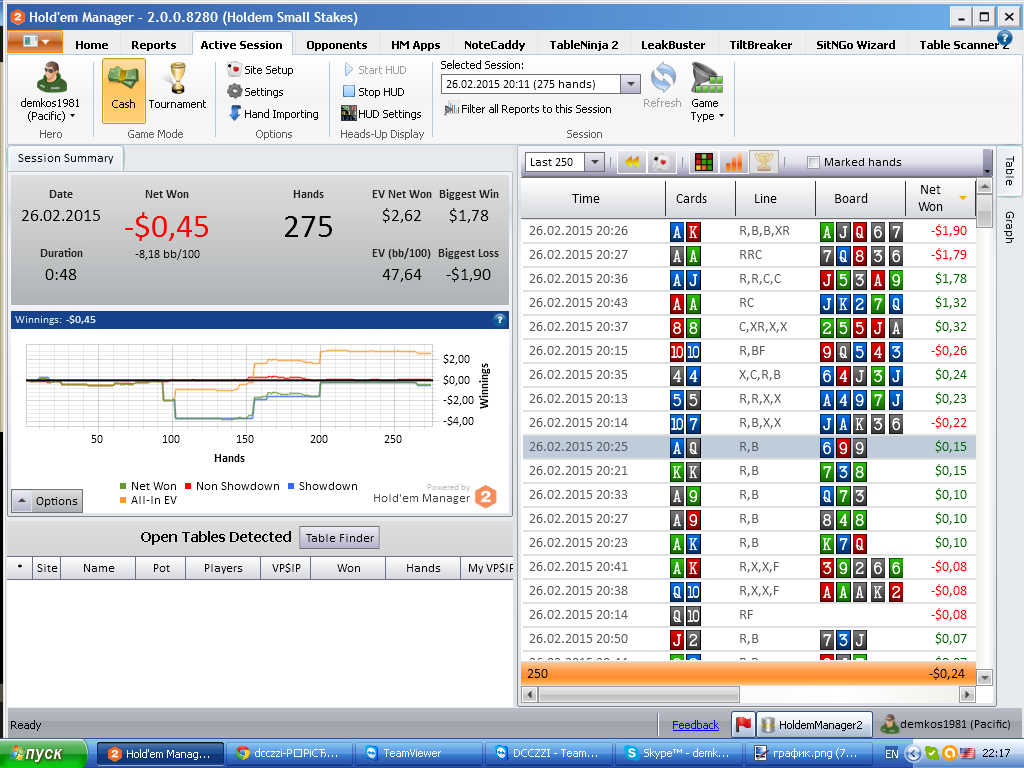The height and width of the screenshot is (768, 1024).
Task: Select the 20:36 hand row
Action: (x=748, y=279)
